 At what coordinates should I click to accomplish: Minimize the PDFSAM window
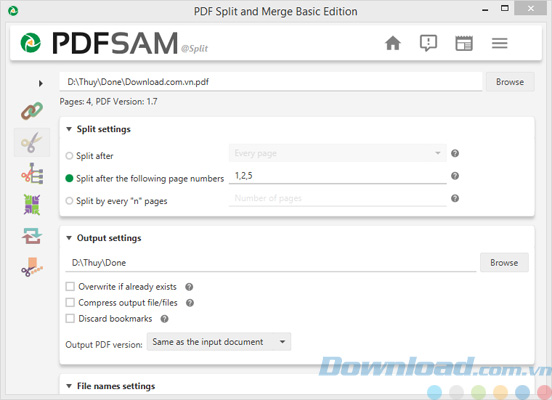tap(485, 10)
